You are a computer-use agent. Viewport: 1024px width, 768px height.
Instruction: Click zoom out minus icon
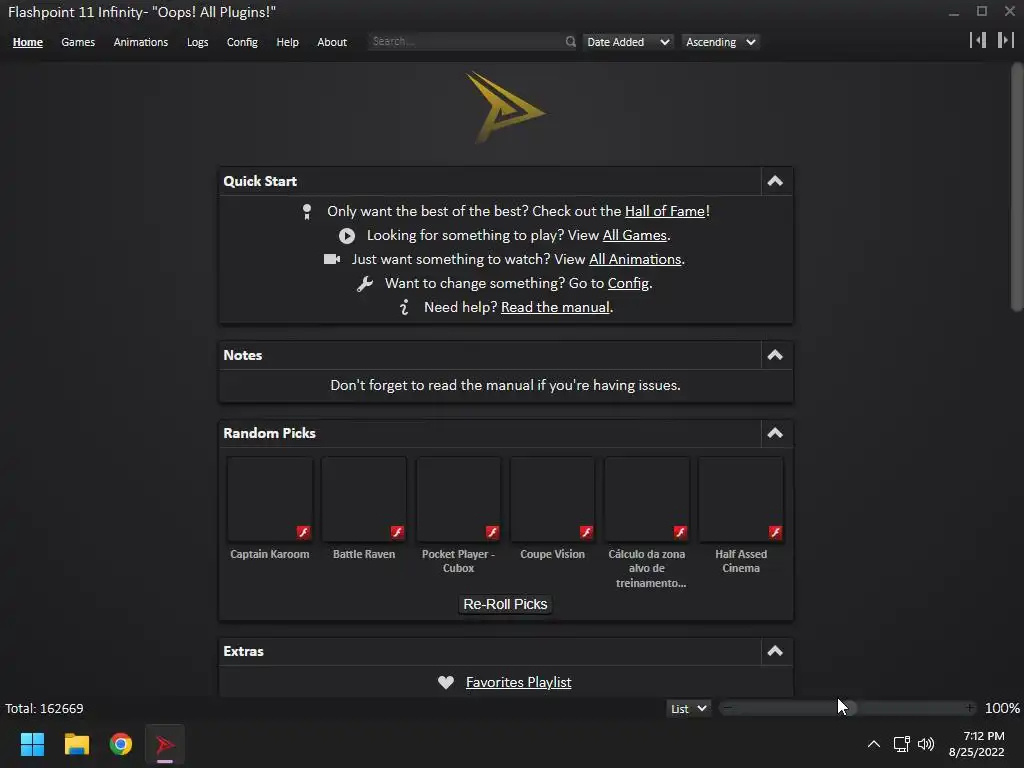728,708
